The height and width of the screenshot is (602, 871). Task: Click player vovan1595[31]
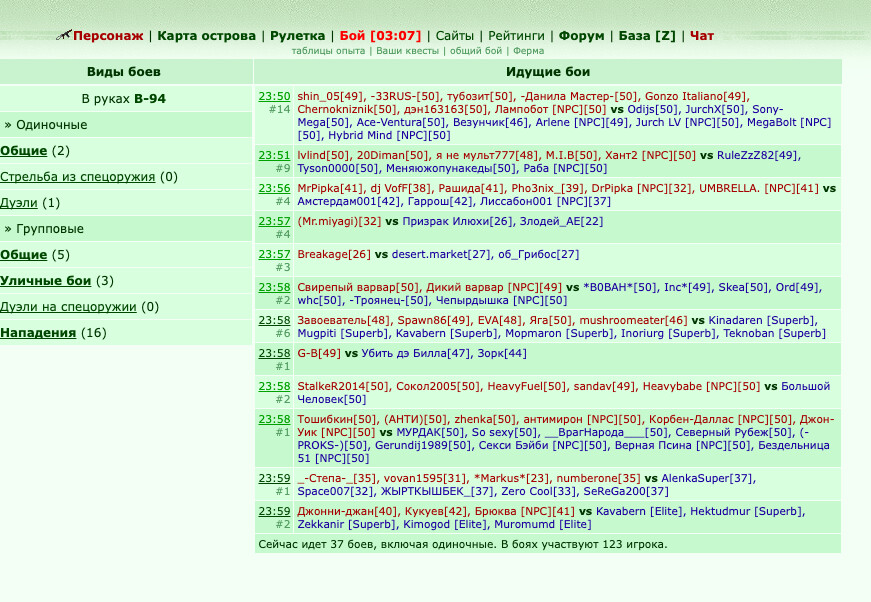pyautogui.click(x=425, y=478)
